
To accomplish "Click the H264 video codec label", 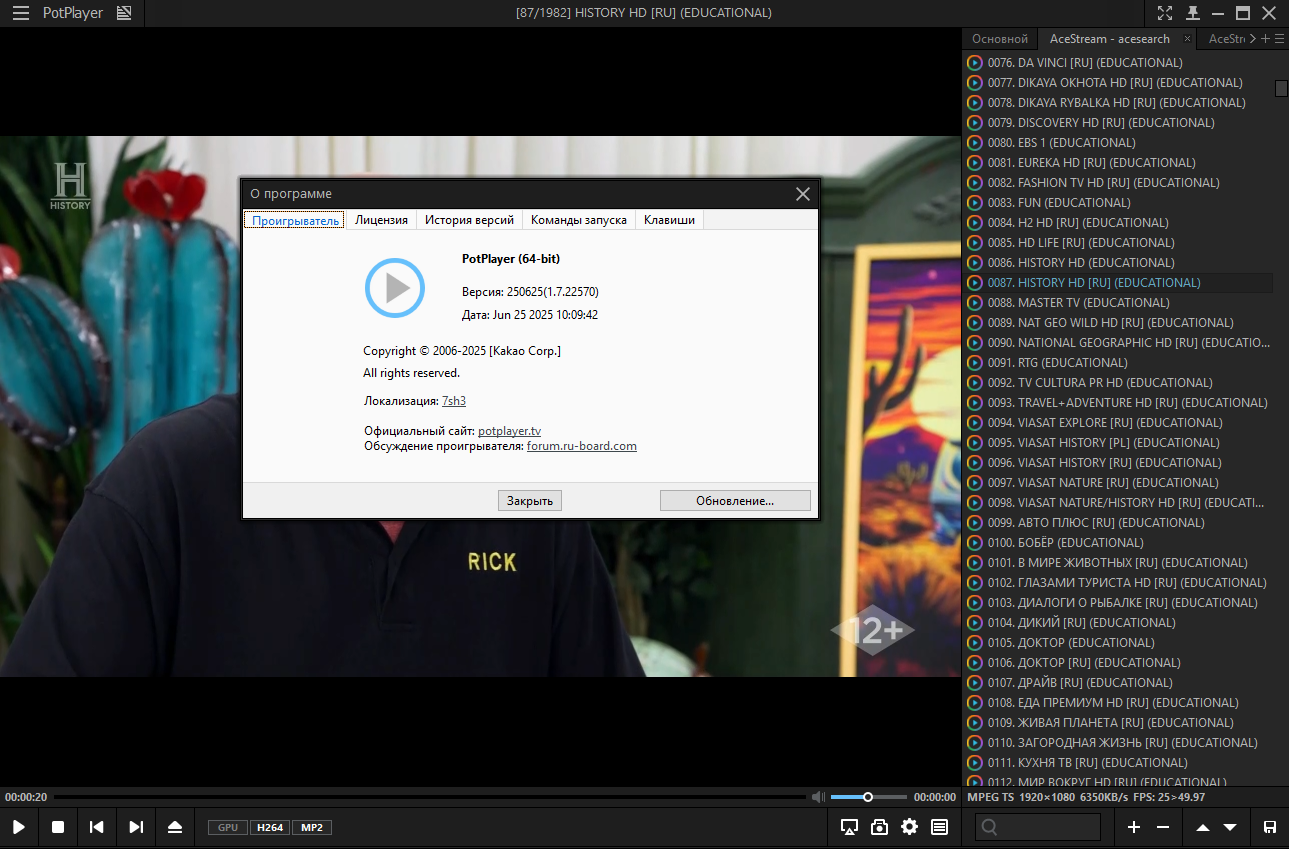I will 270,828.
